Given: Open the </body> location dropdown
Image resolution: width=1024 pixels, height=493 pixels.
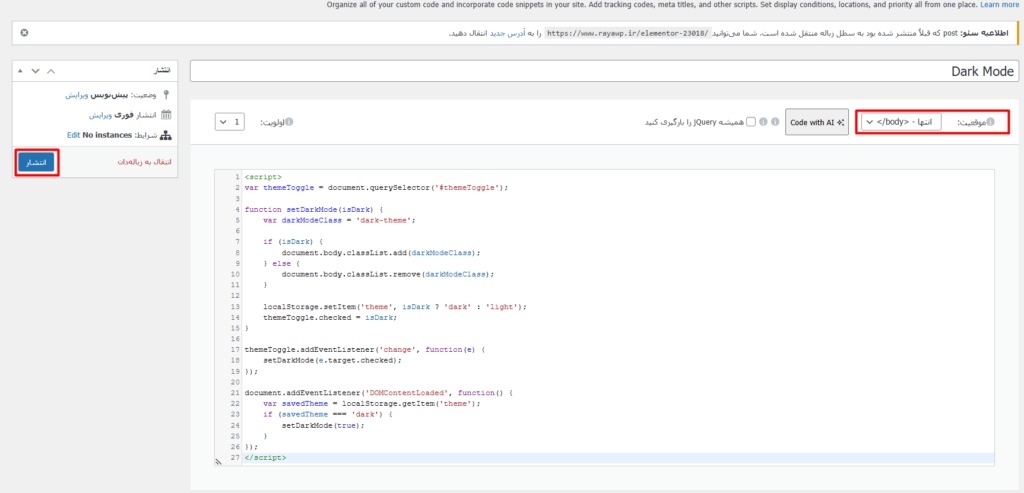Looking at the screenshot, I should point(901,122).
